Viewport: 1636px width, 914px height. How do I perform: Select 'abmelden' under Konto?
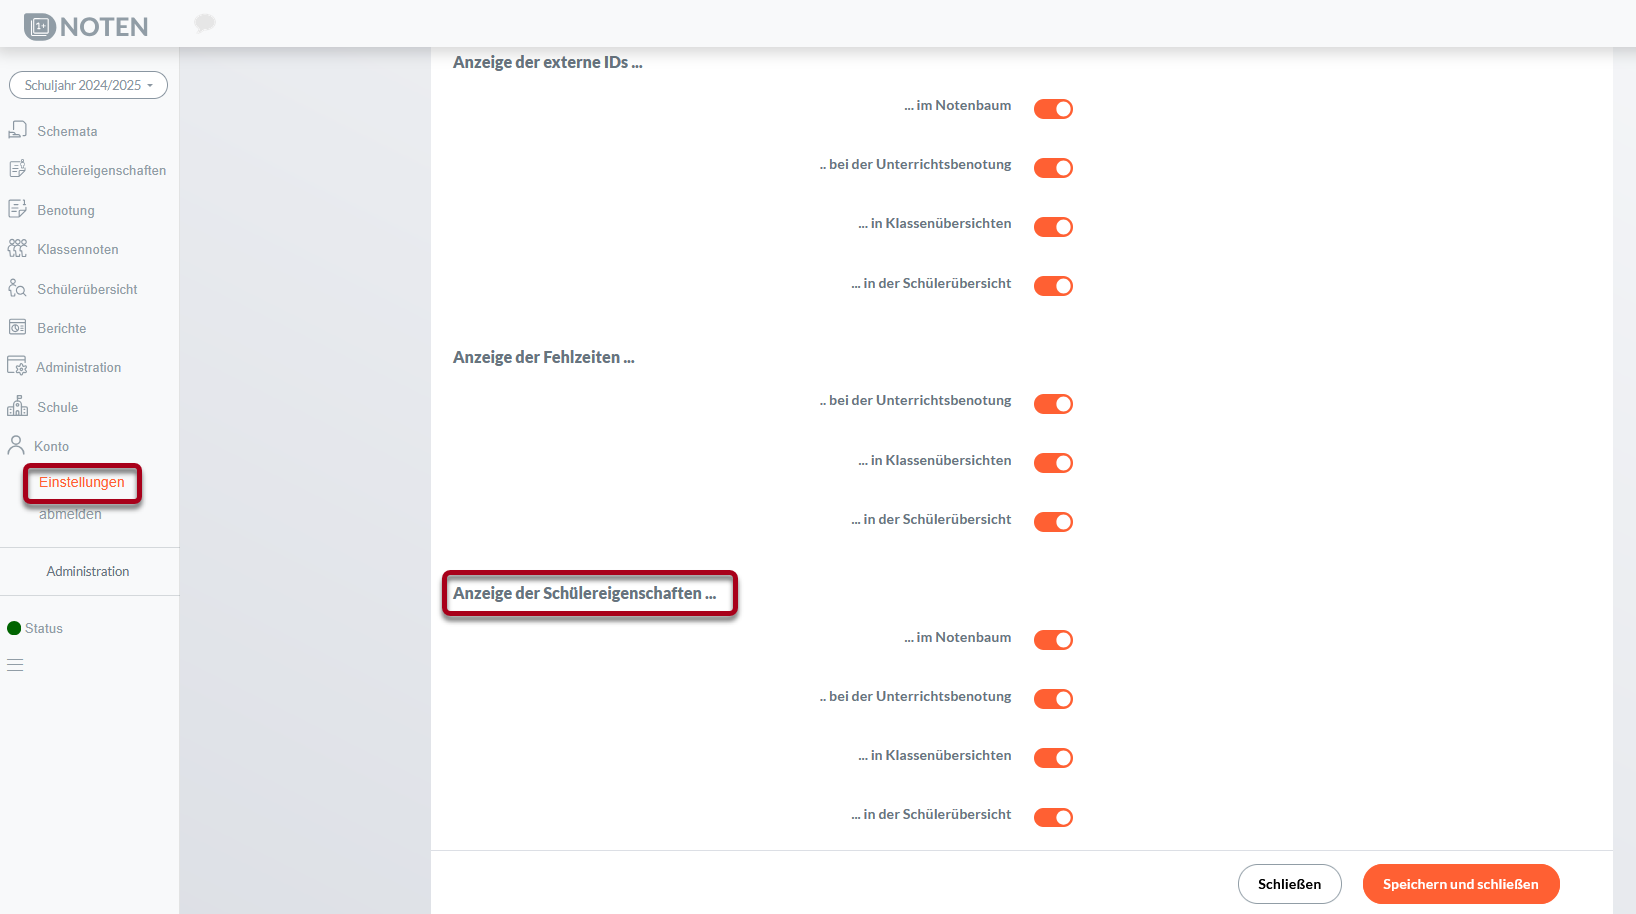click(x=71, y=513)
